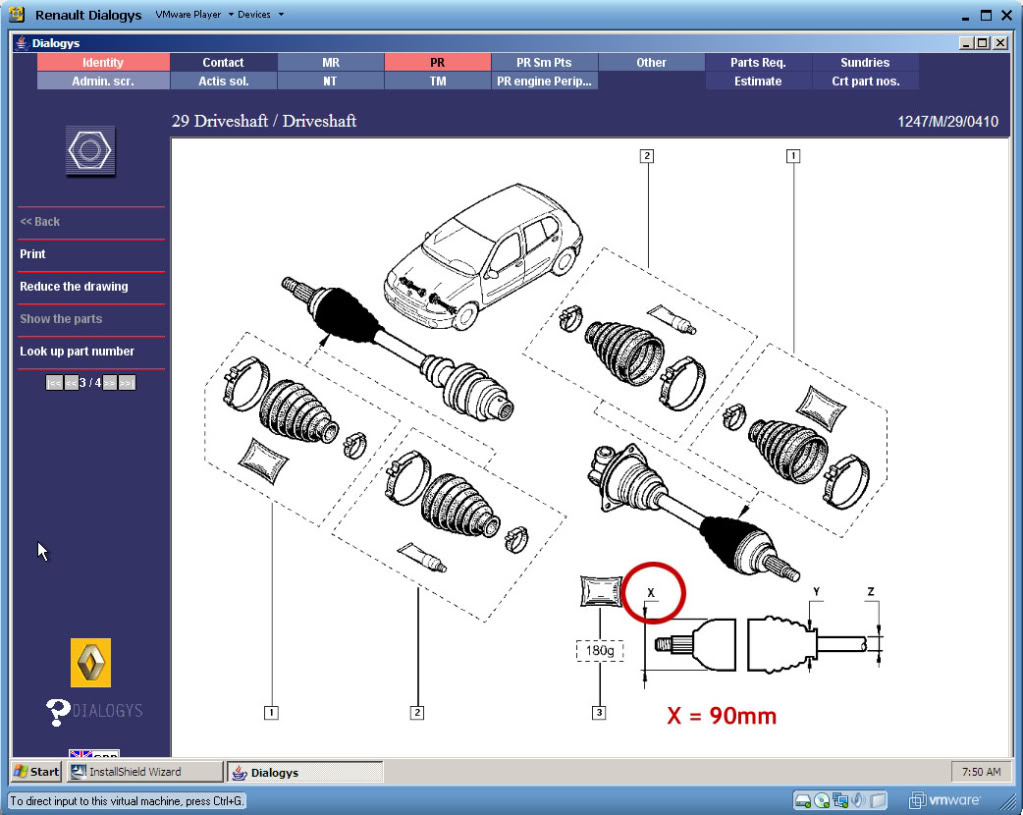Click the VMware CD/DVD drive icon
The height and width of the screenshot is (815, 1023).
pyautogui.click(x=821, y=801)
